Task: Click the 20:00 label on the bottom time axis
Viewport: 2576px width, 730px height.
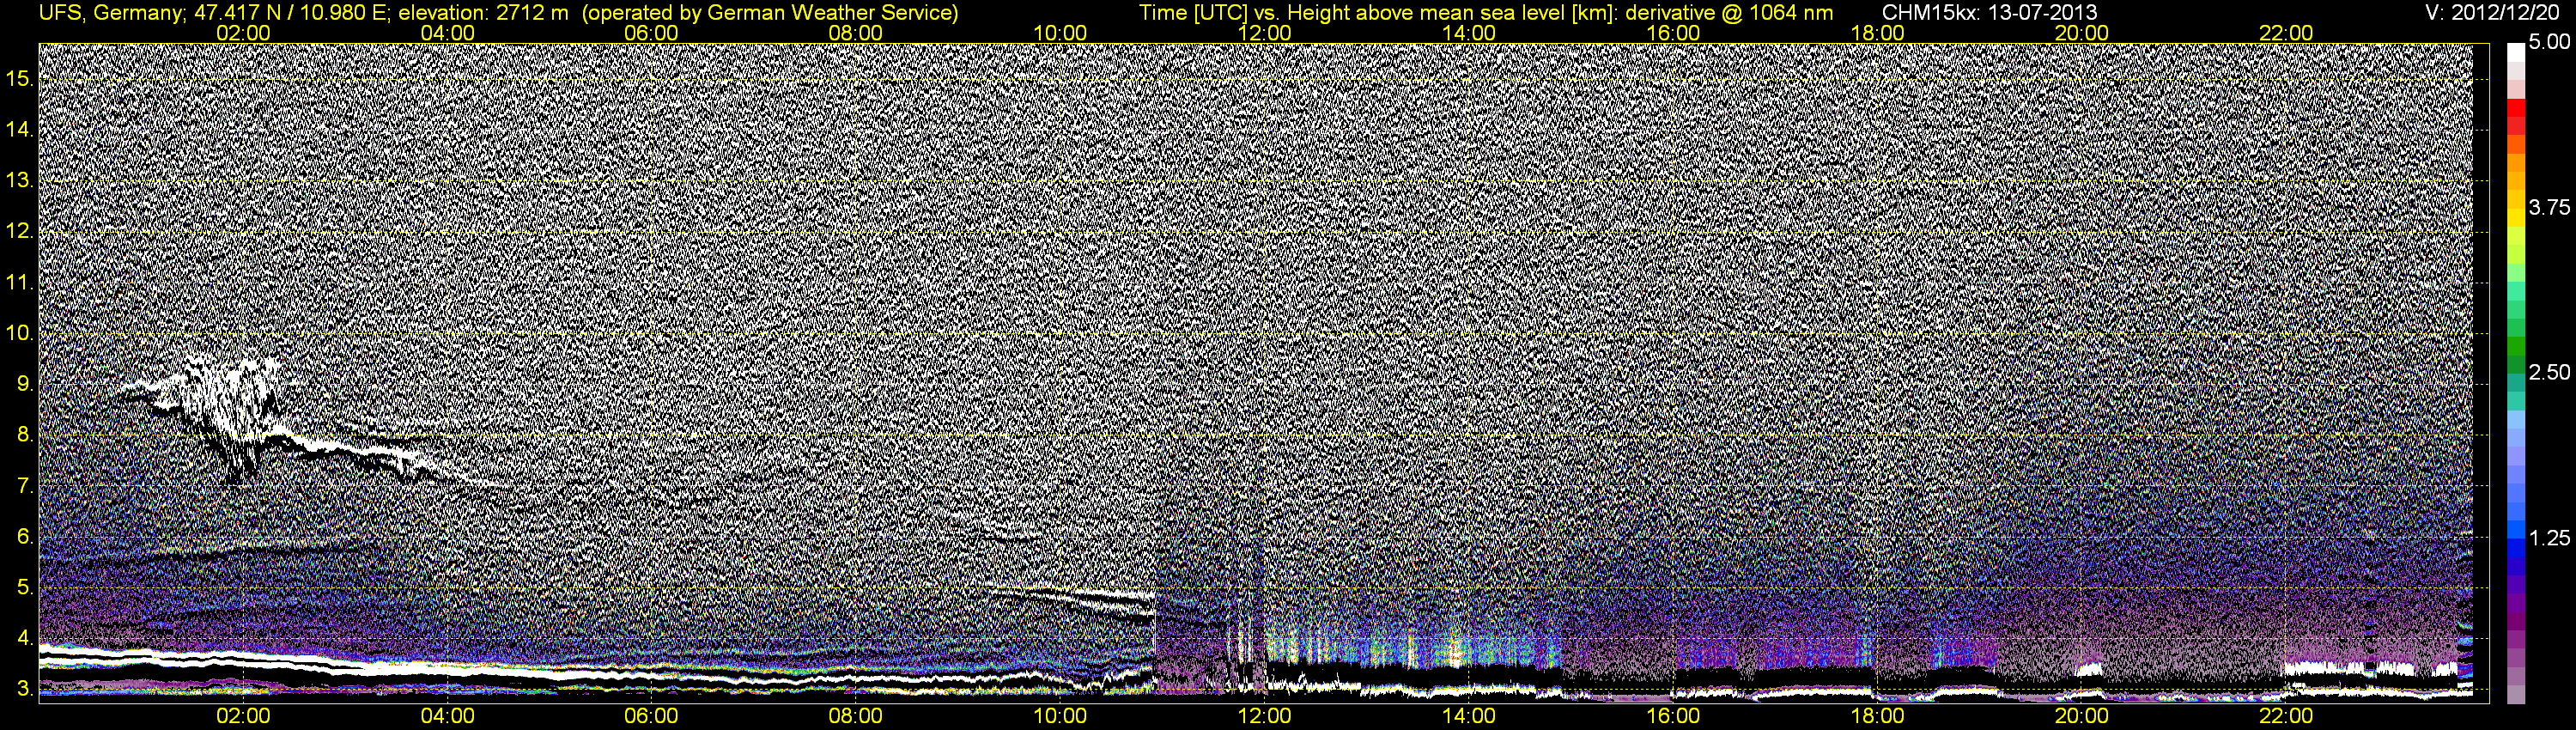Action: click(2082, 716)
